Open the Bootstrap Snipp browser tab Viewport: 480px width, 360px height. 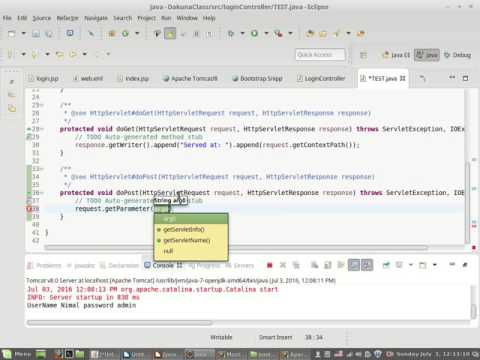coord(257,79)
